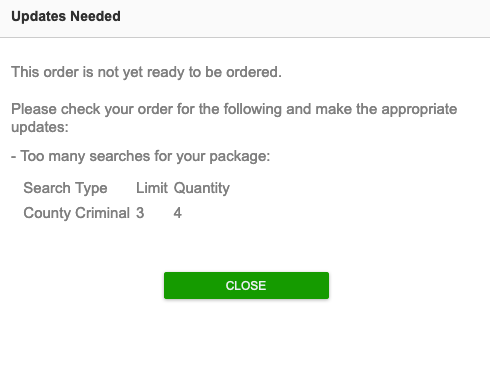
Task: Click the Limit value 3
Action: click(x=140, y=213)
